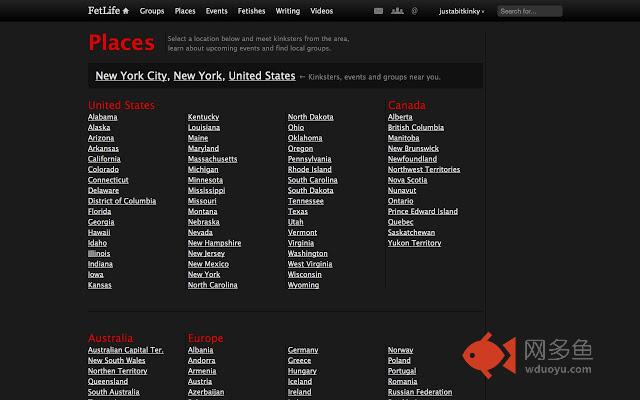The height and width of the screenshot is (400, 640).
Task: Open the United States nearby location link
Action: pyautogui.click(x=262, y=76)
